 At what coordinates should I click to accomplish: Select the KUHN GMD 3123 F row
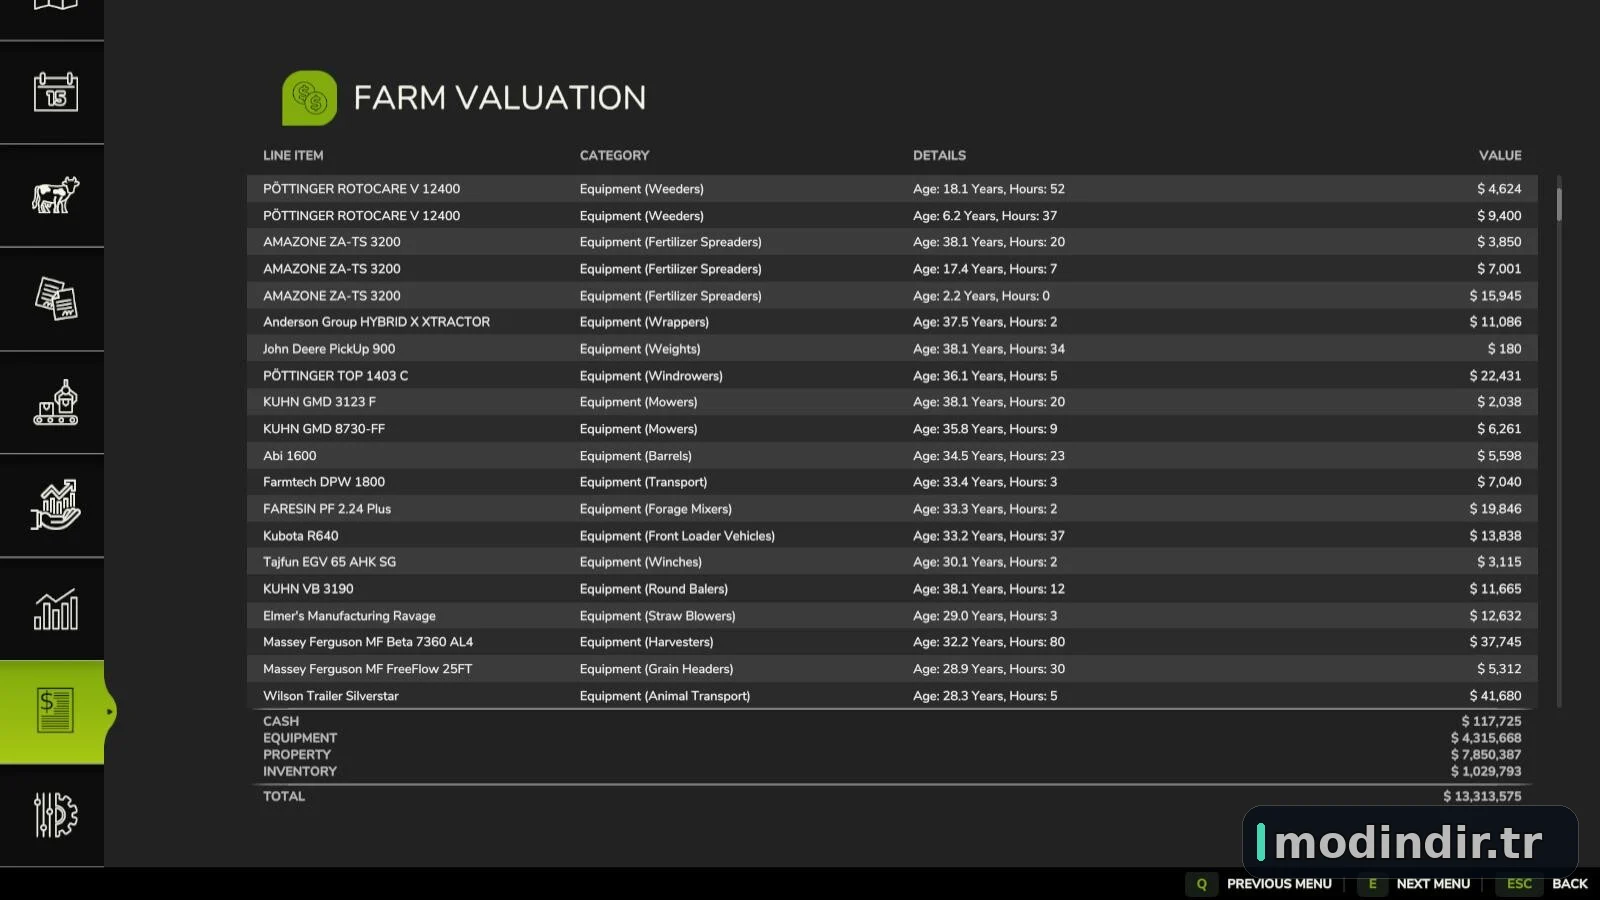pos(892,402)
